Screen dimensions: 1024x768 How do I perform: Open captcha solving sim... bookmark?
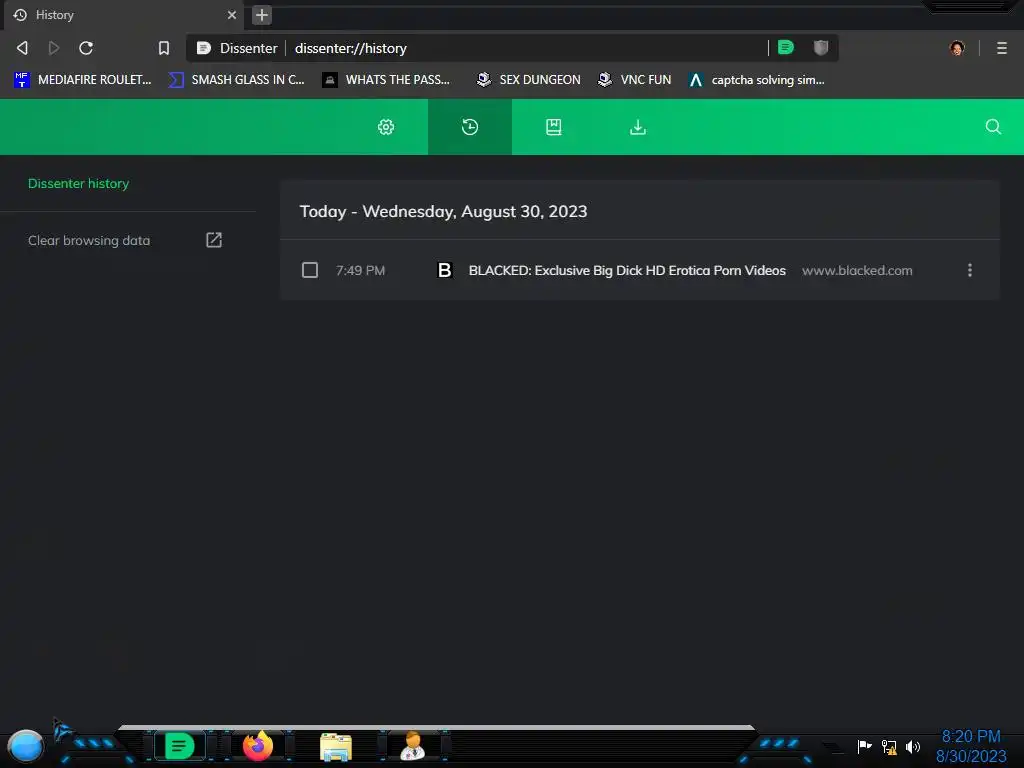756,80
